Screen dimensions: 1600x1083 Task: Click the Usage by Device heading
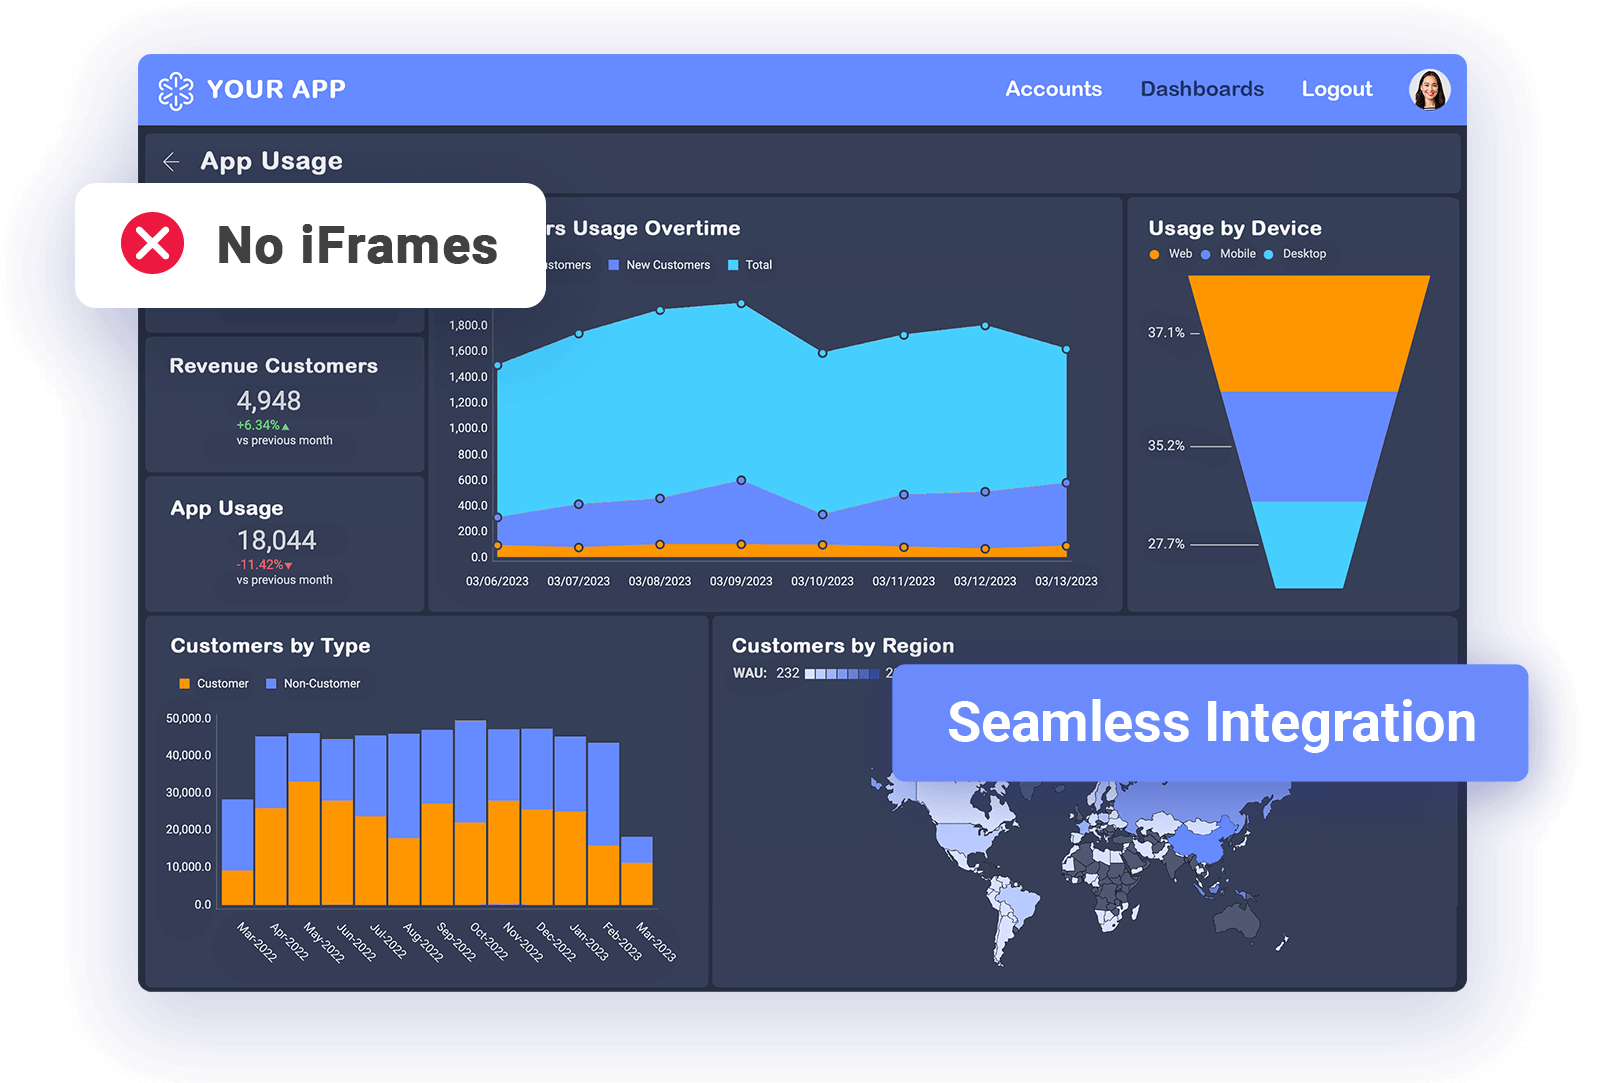[x=1235, y=228]
